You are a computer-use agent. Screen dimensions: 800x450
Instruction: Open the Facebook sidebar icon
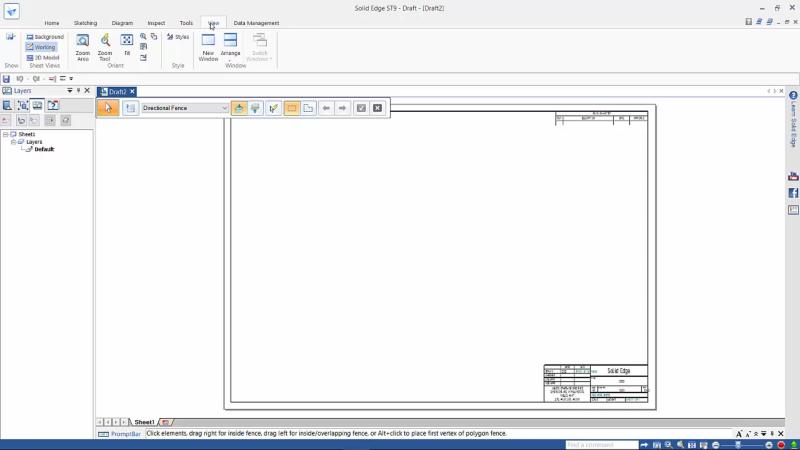click(x=793, y=193)
